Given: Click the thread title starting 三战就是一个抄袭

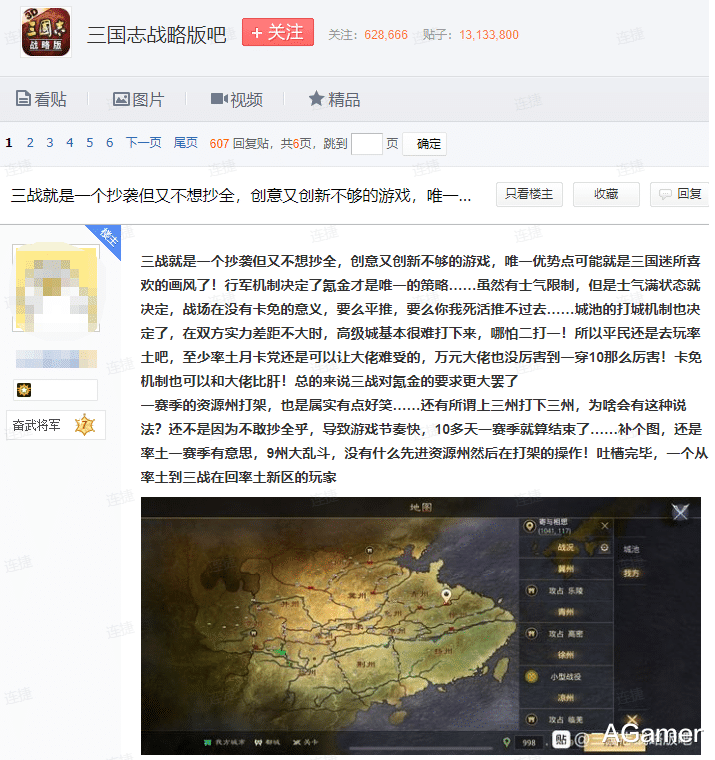Looking at the screenshot, I should pyautogui.click(x=241, y=195).
